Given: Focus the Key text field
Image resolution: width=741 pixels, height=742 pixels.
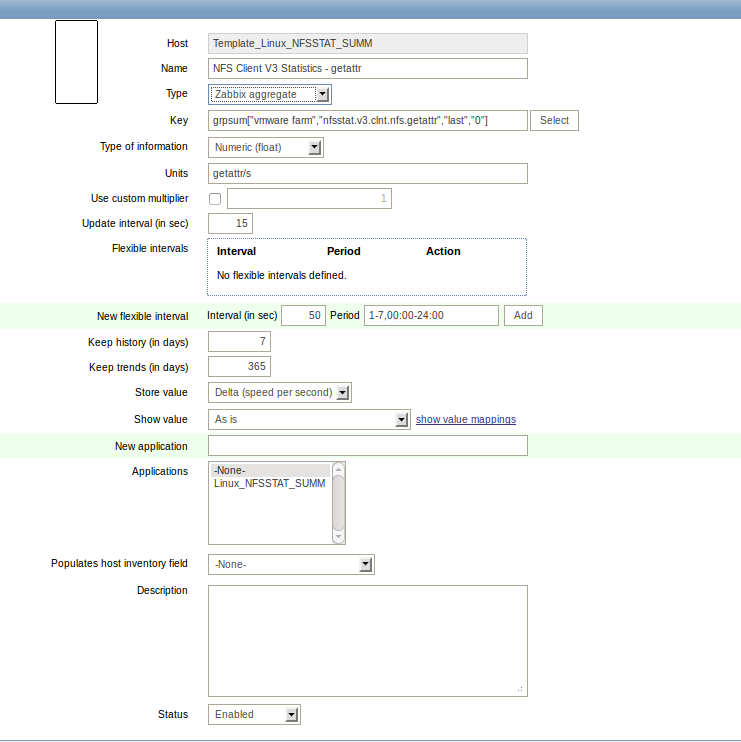Looking at the screenshot, I should click(x=368, y=120).
